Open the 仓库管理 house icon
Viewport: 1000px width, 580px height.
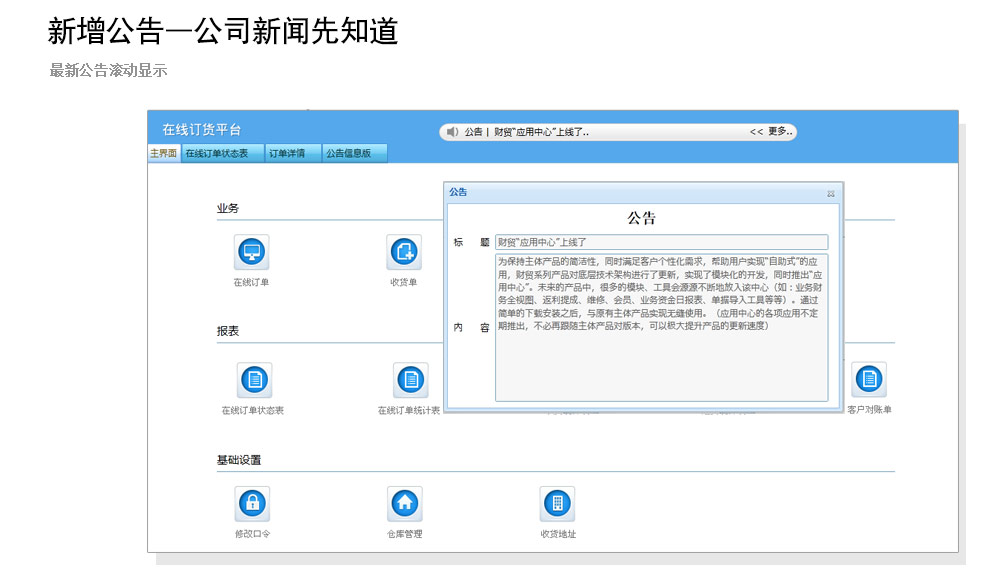coord(404,503)
